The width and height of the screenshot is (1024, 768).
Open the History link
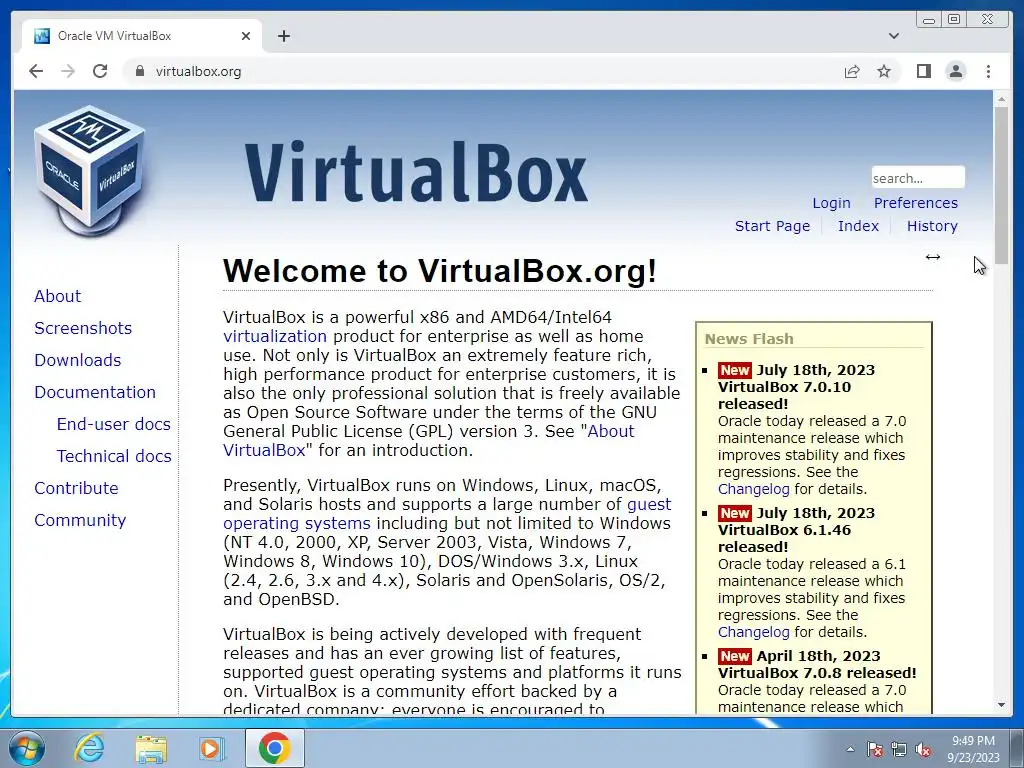(x=932, y=226)
